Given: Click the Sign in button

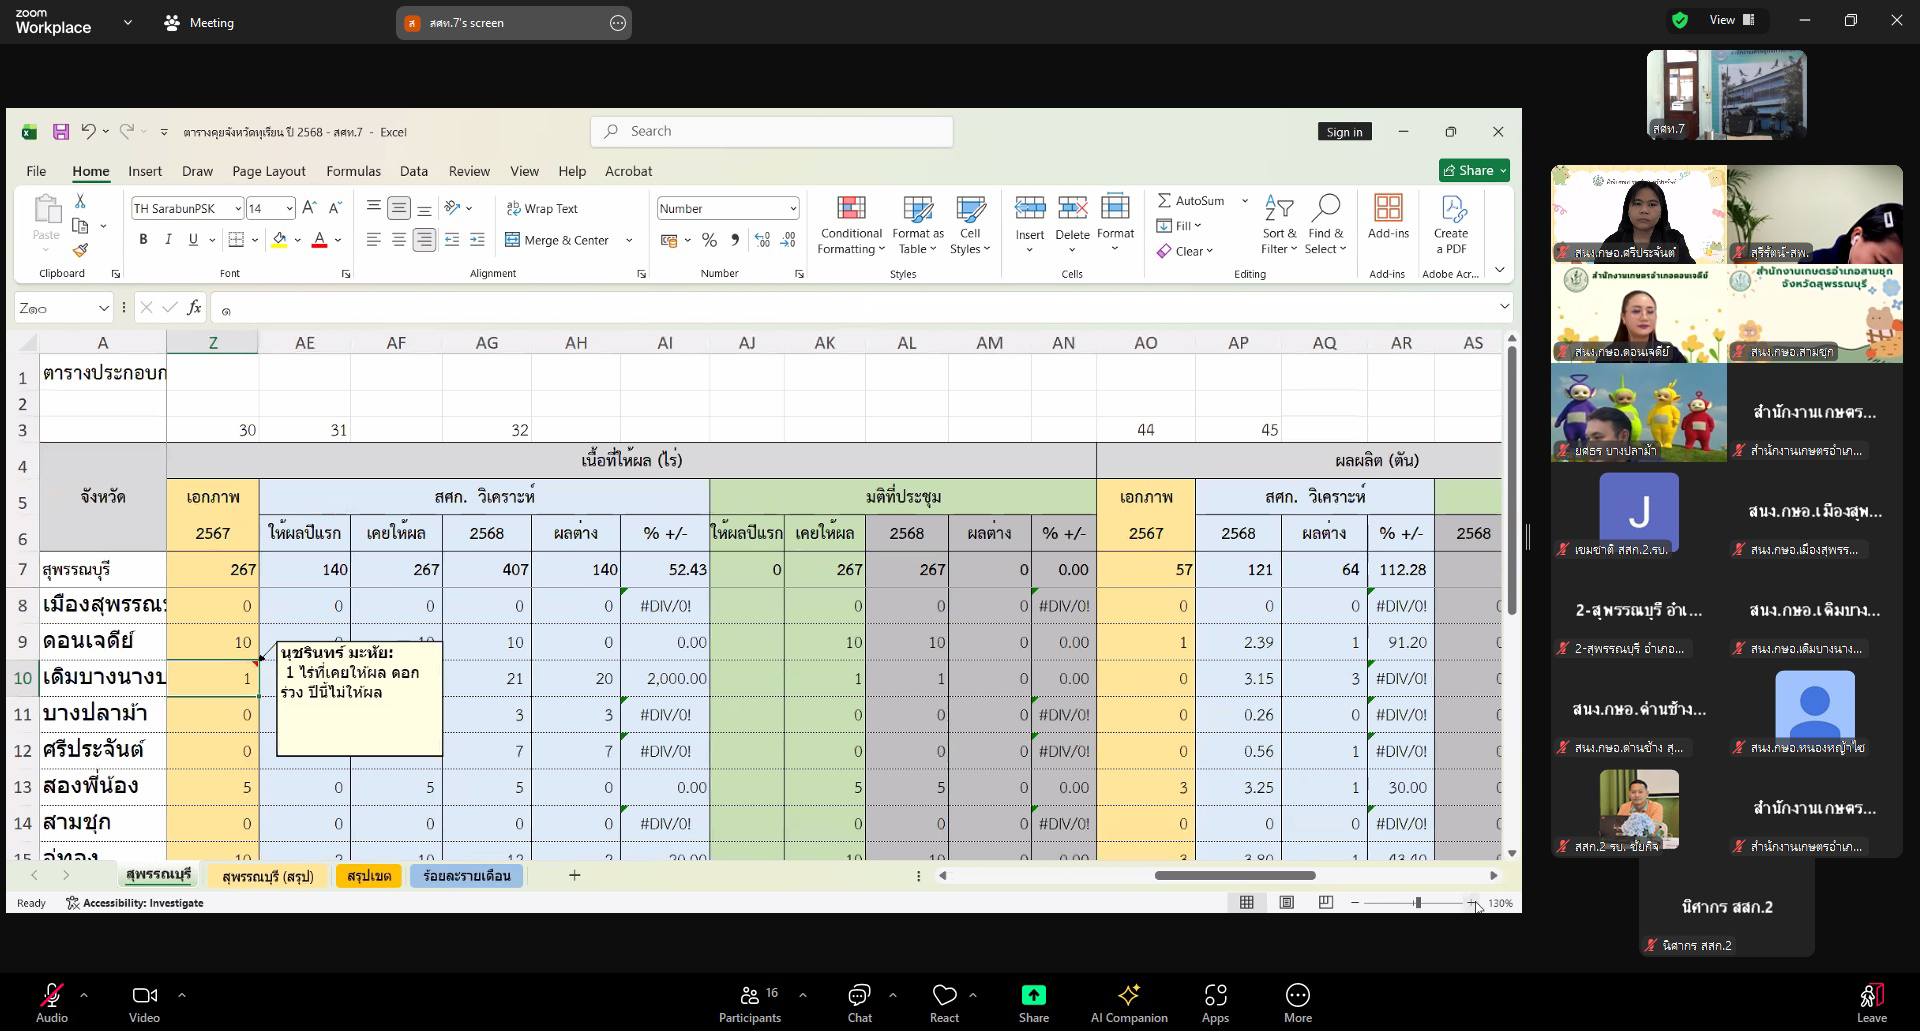Looking at the screenshot, I should pos(1344,132).
